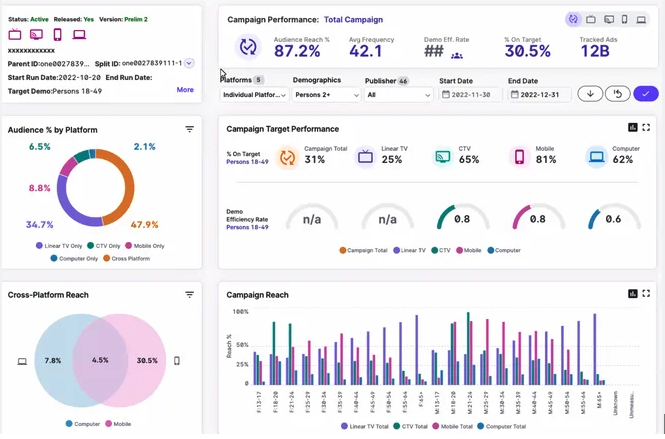The height and width of the screenshot is (439, 665).
Task: Click the reset filters button
Action: (x=618, y=94)
